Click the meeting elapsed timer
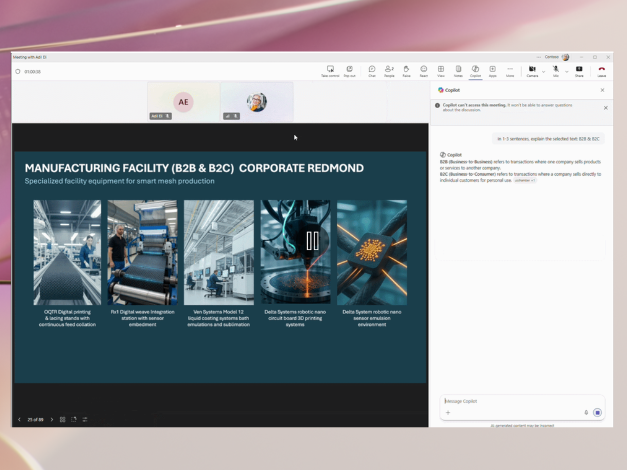The width and height of the screenshot is (627, 470). (x=32, y=72)
